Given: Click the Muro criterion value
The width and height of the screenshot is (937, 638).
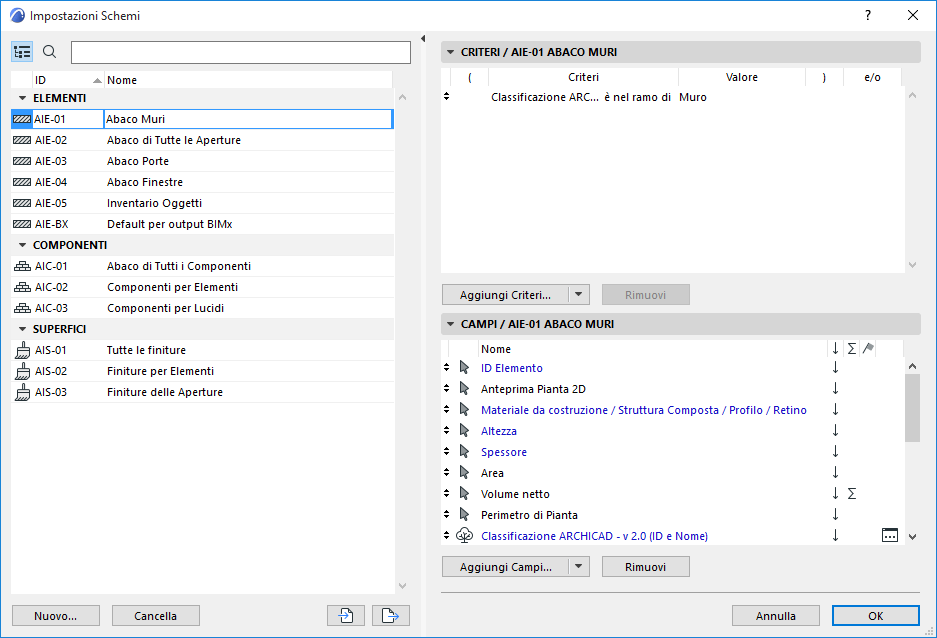Looking at the screenshot, I should coord(693,97).
